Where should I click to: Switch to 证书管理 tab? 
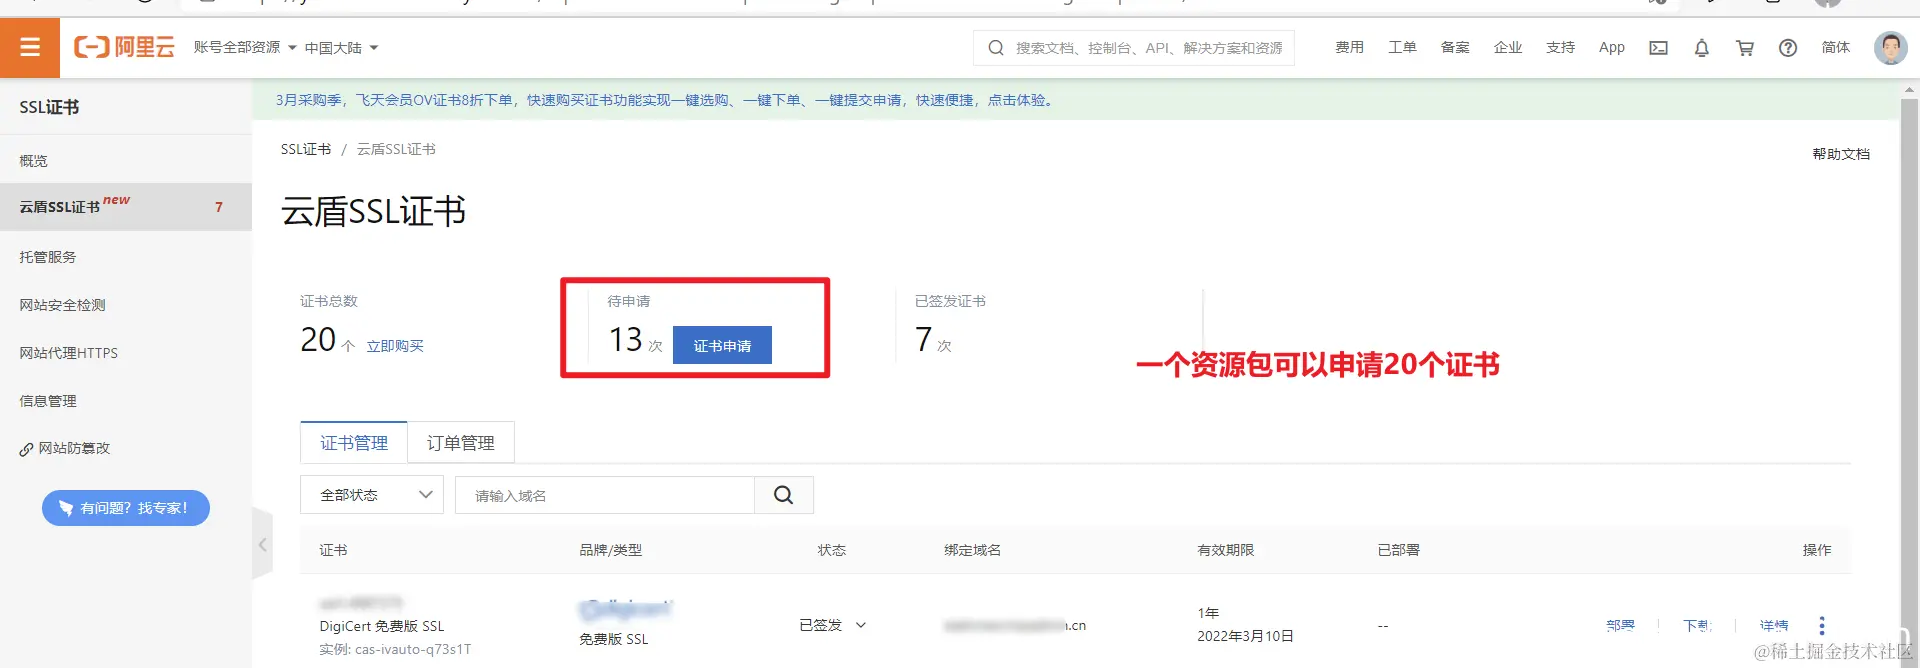[354, 443]
